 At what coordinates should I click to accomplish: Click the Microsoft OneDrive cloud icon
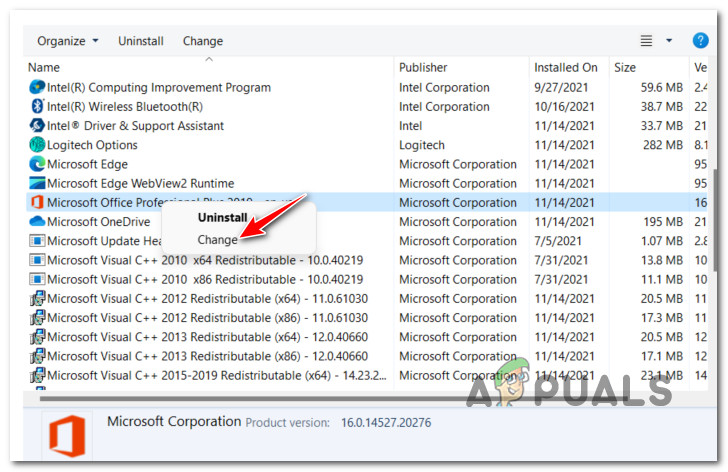37,221
